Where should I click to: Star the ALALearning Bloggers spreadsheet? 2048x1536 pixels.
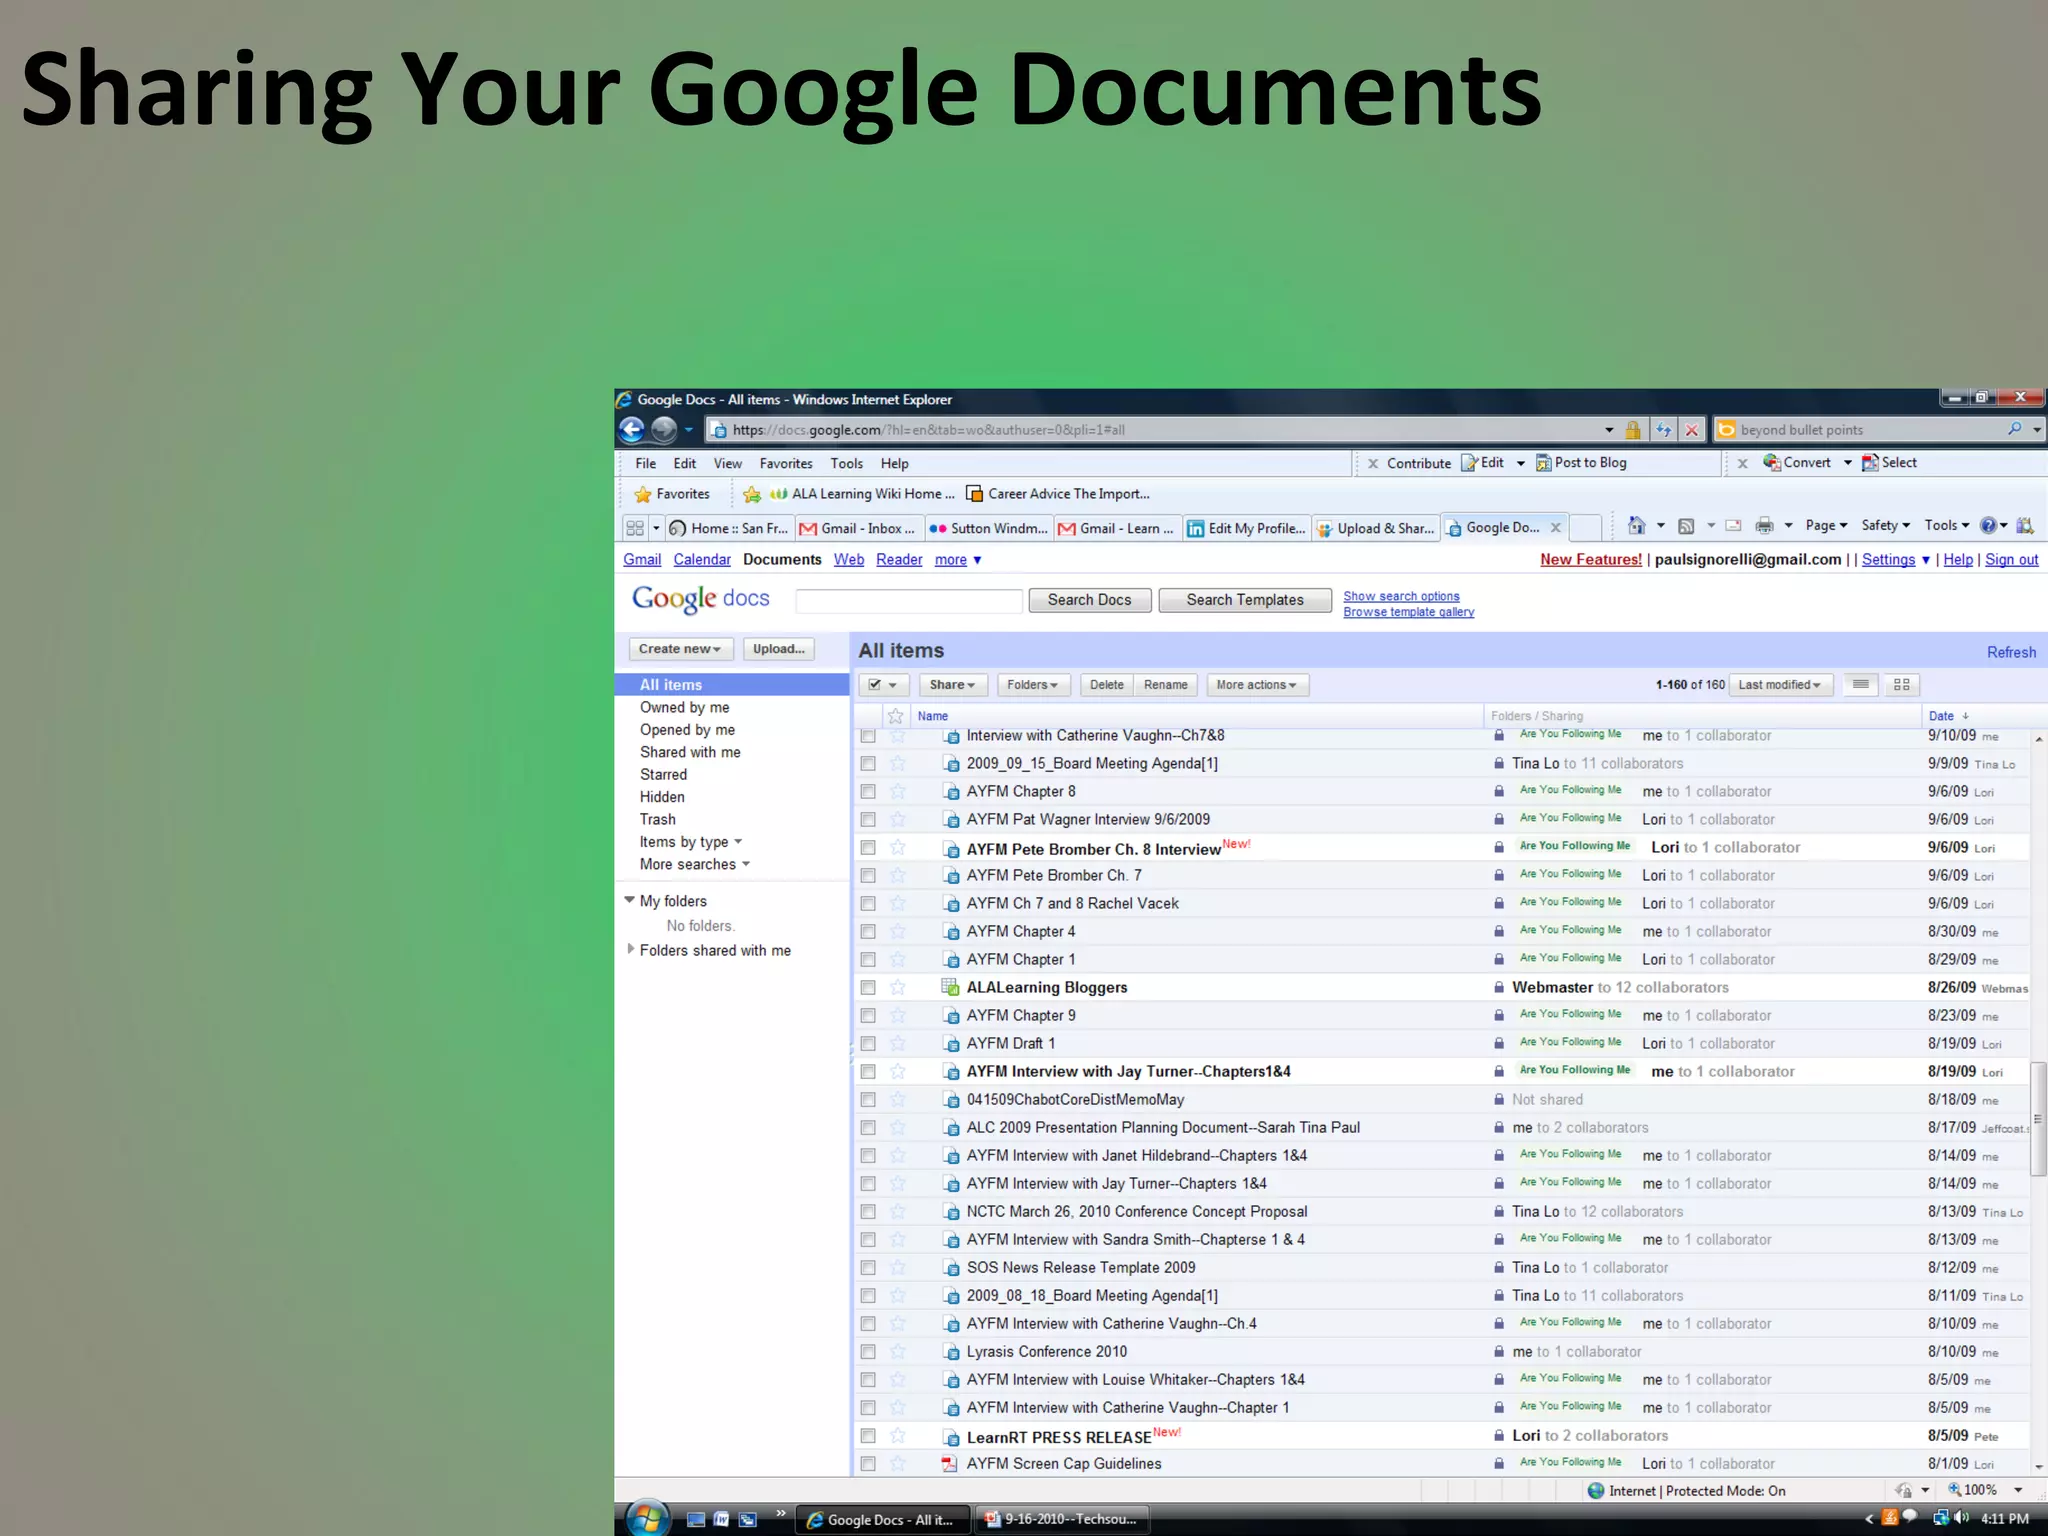pos(898,987)
